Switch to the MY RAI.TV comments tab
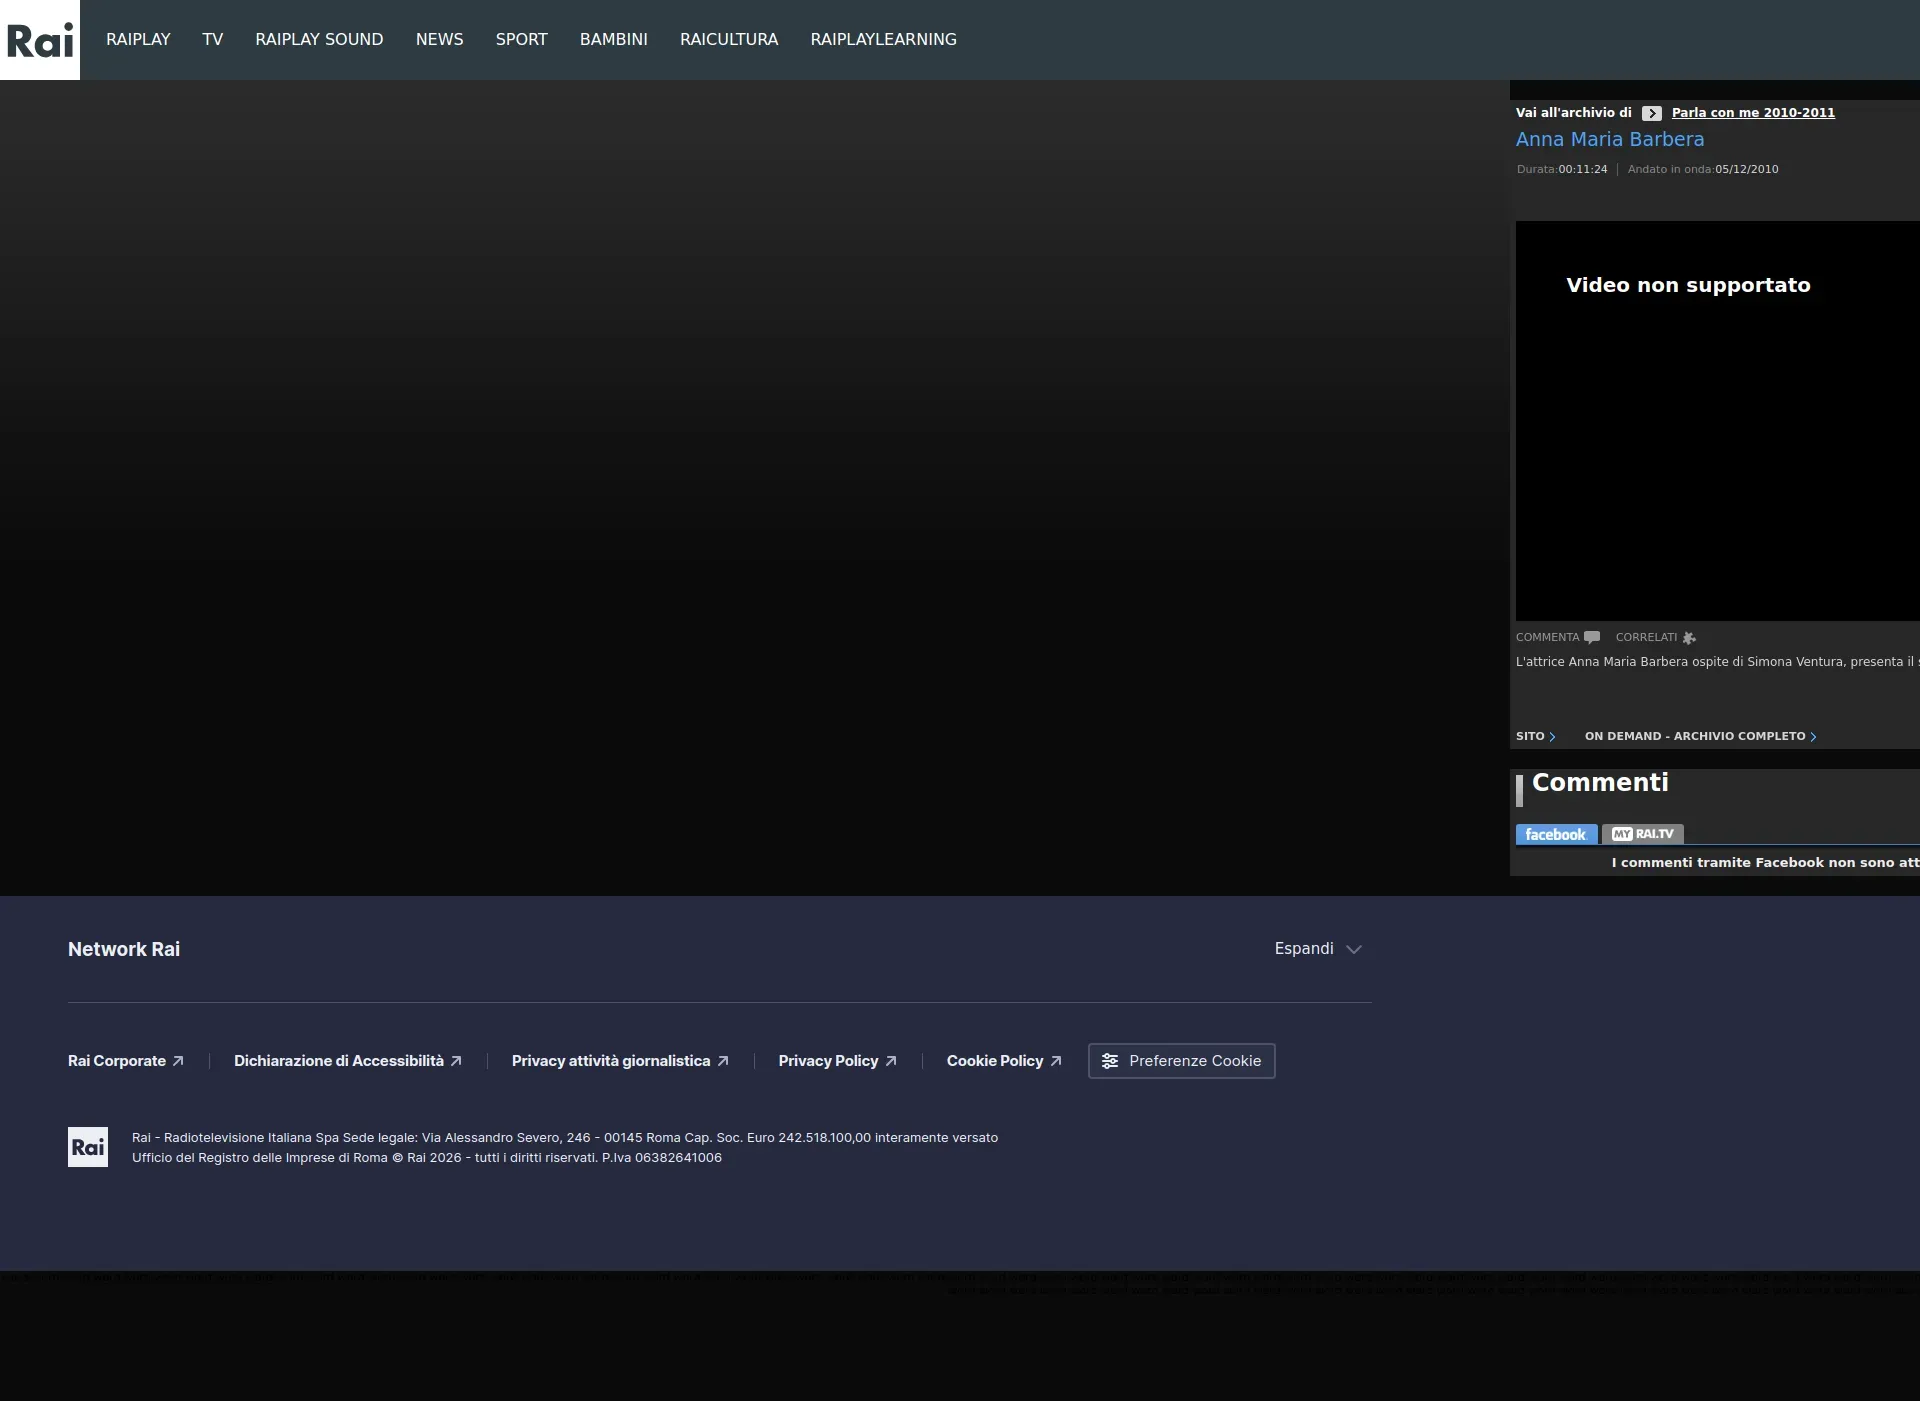Image resolution: width=1920 pixels, height=1401 pixels. (1643, 834)
